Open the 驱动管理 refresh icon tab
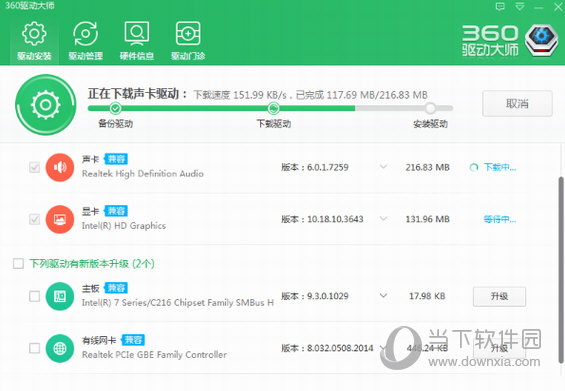This screenshot has width=565, height=391. click(x=85, y=41)
